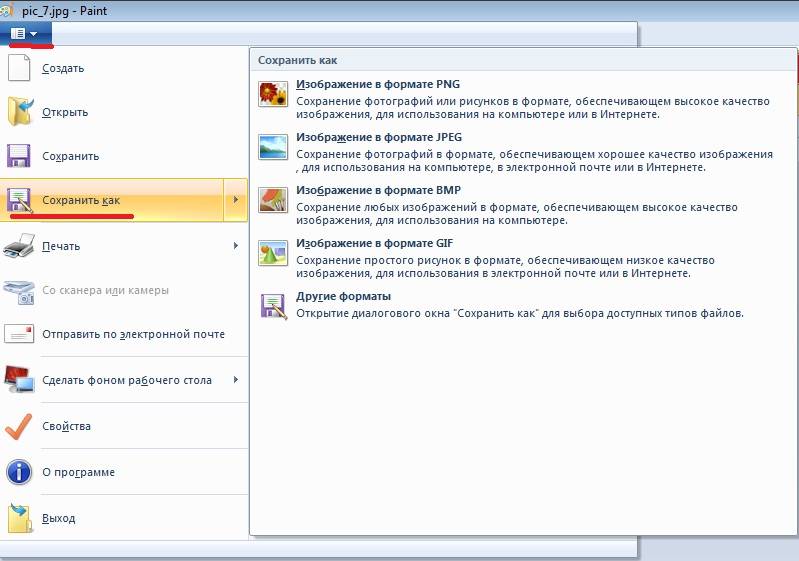Open the Paint file menu button

(25, 34)
